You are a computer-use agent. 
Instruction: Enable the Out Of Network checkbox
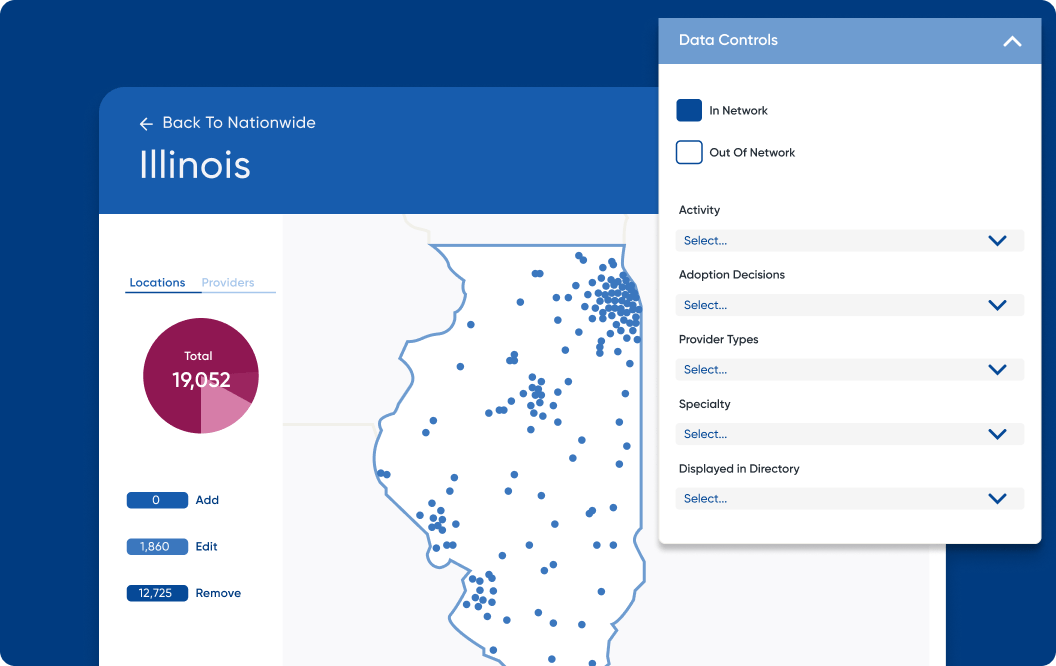click(689, 152)
